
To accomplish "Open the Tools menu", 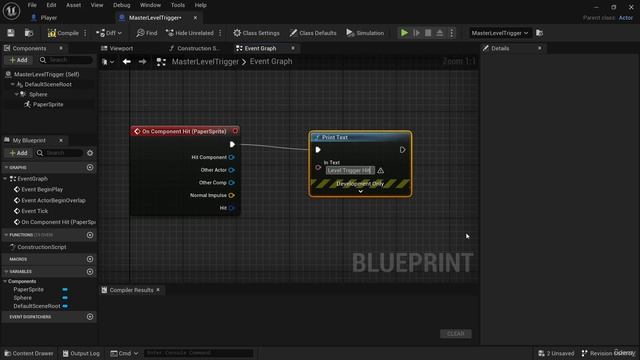I will [x=178, y=5].
